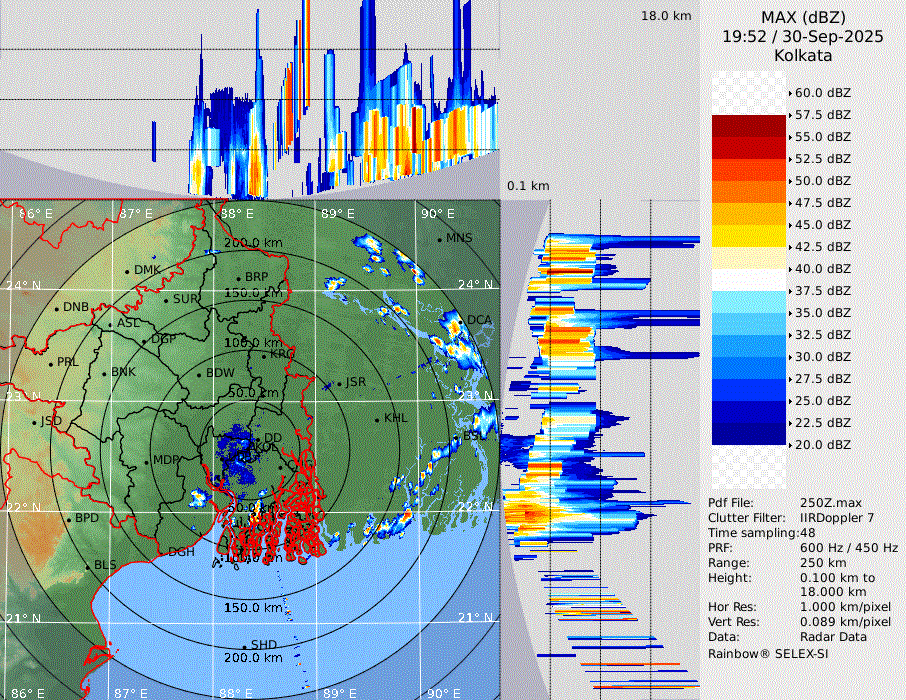Screen dimensions: 906x700
Task: Click the 60.0 dBZ legend label
Action: 822,92
